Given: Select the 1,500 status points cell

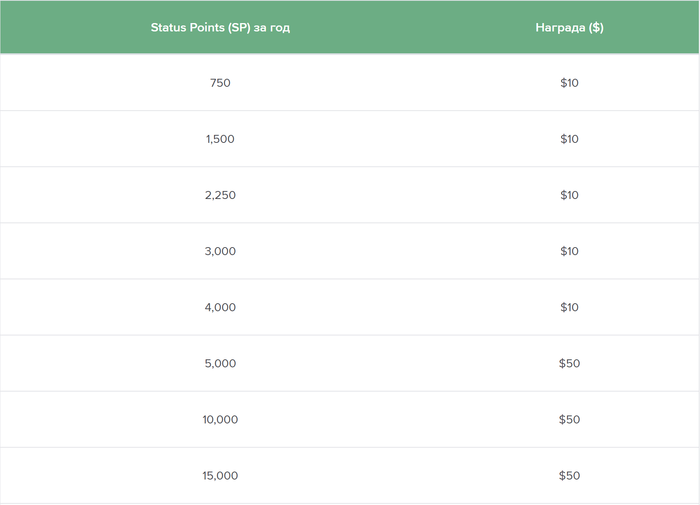Looking at the screenshot, I should 220,139.
